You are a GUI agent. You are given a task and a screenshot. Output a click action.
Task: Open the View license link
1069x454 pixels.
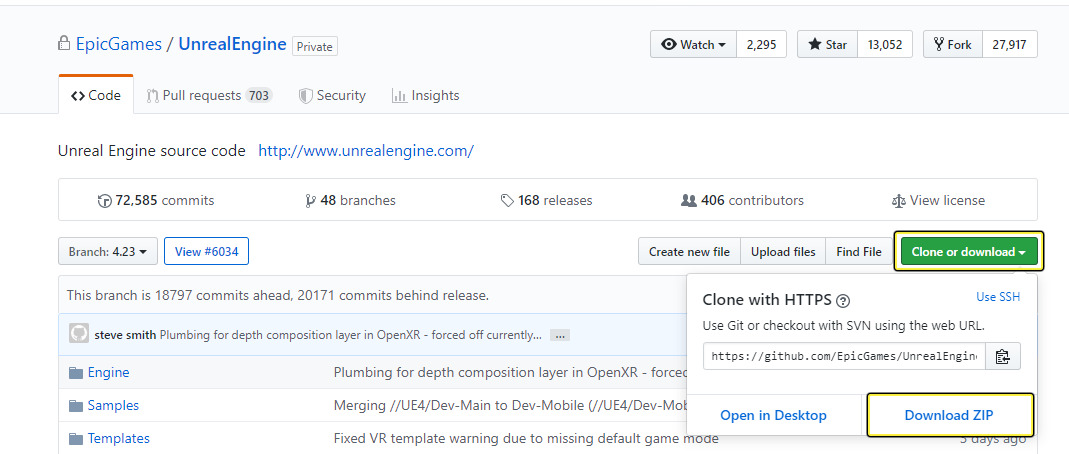pos(938,200)
